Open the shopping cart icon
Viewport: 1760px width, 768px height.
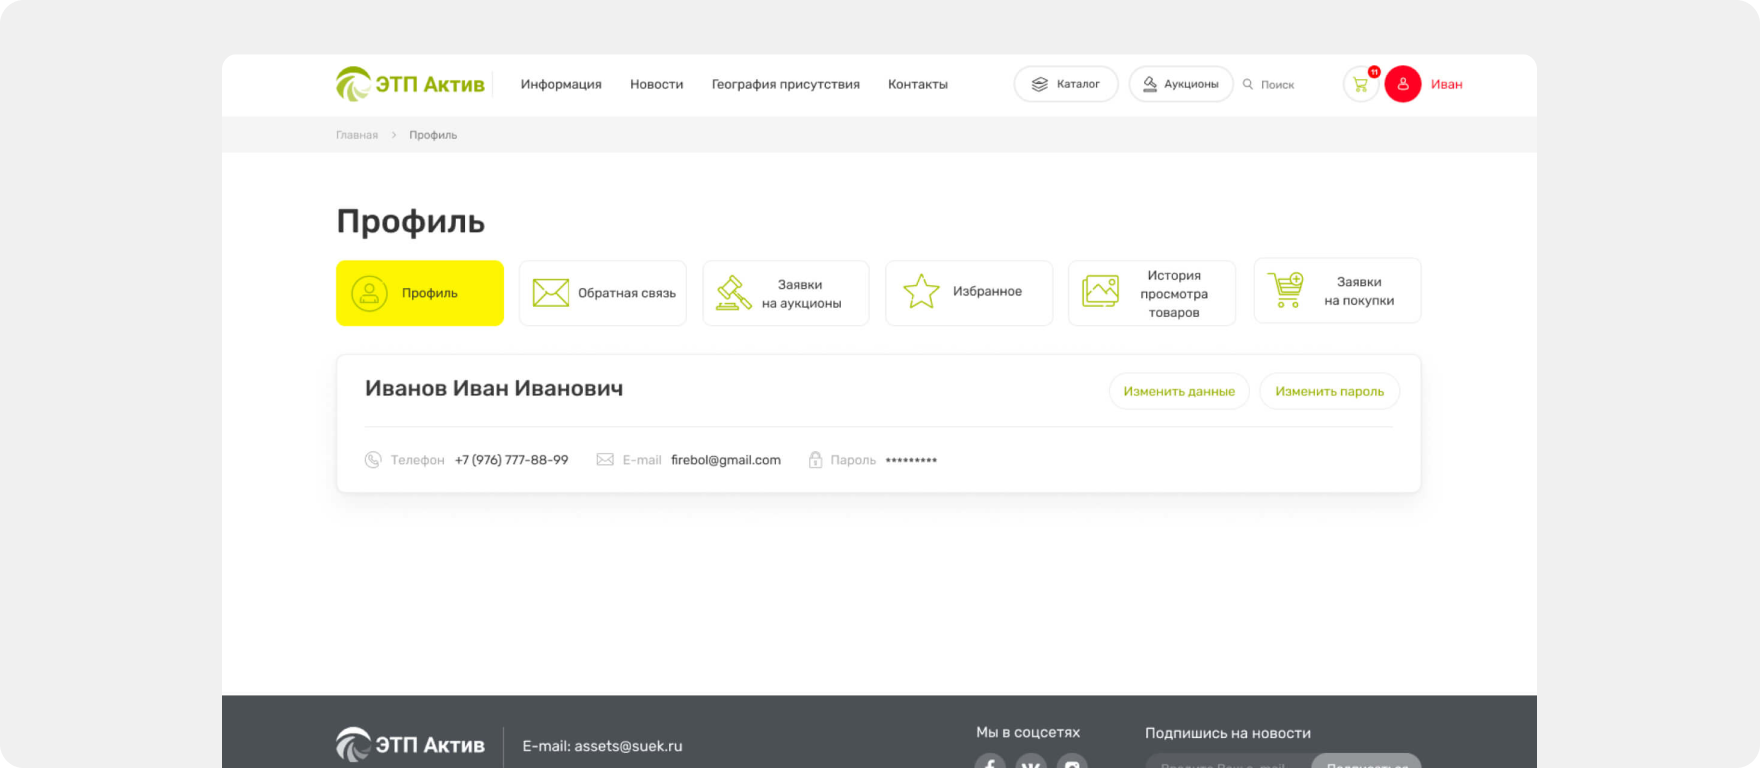pyautogui.click(x=1360, y=85)
